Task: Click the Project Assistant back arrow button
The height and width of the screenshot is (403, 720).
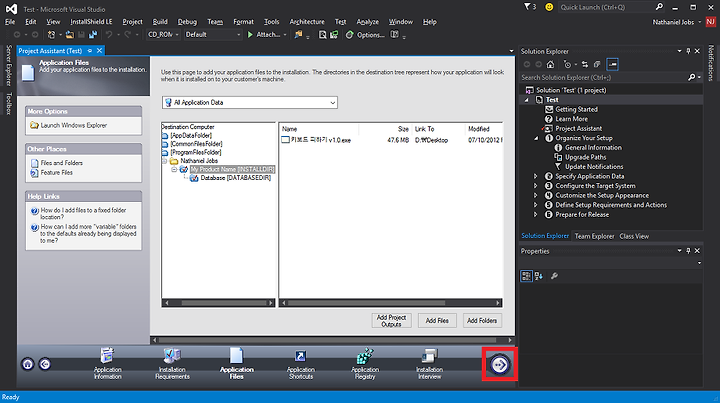Action: pyautogui.click(x=45, y=364)
